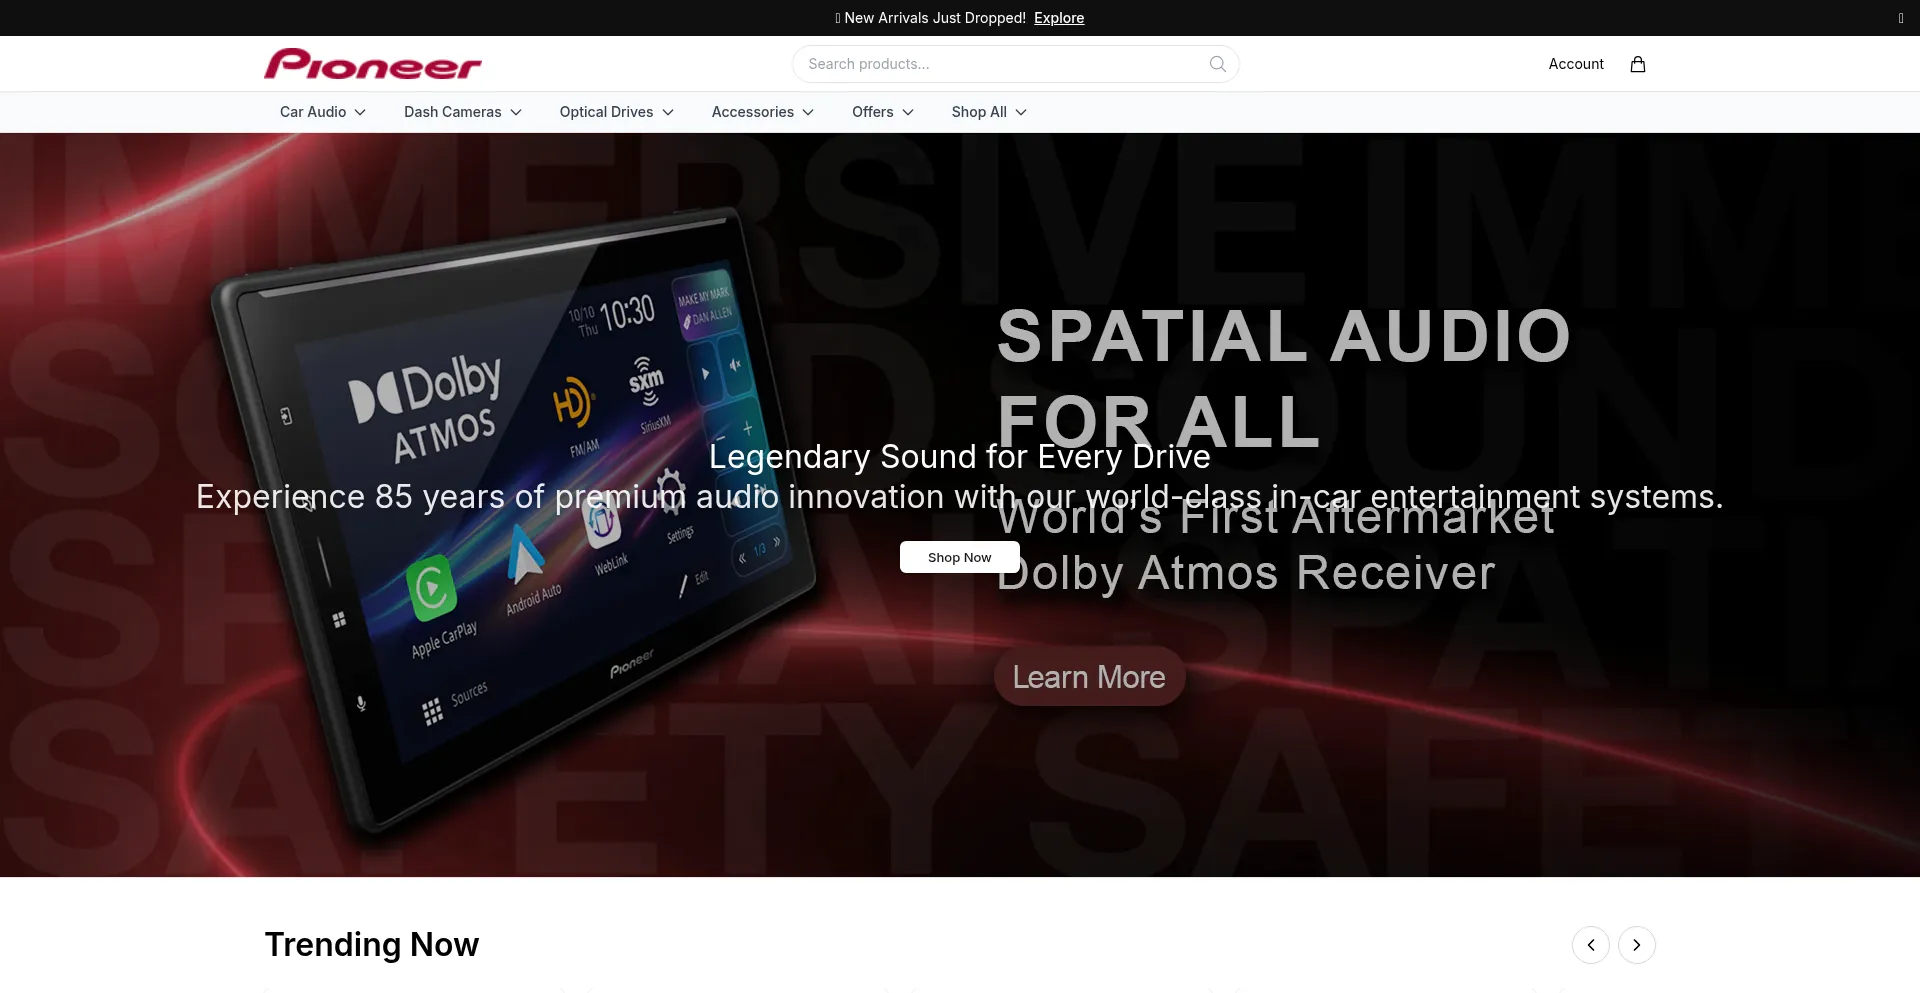
Task: Open the shopping bag cart
Action: 1638,64
